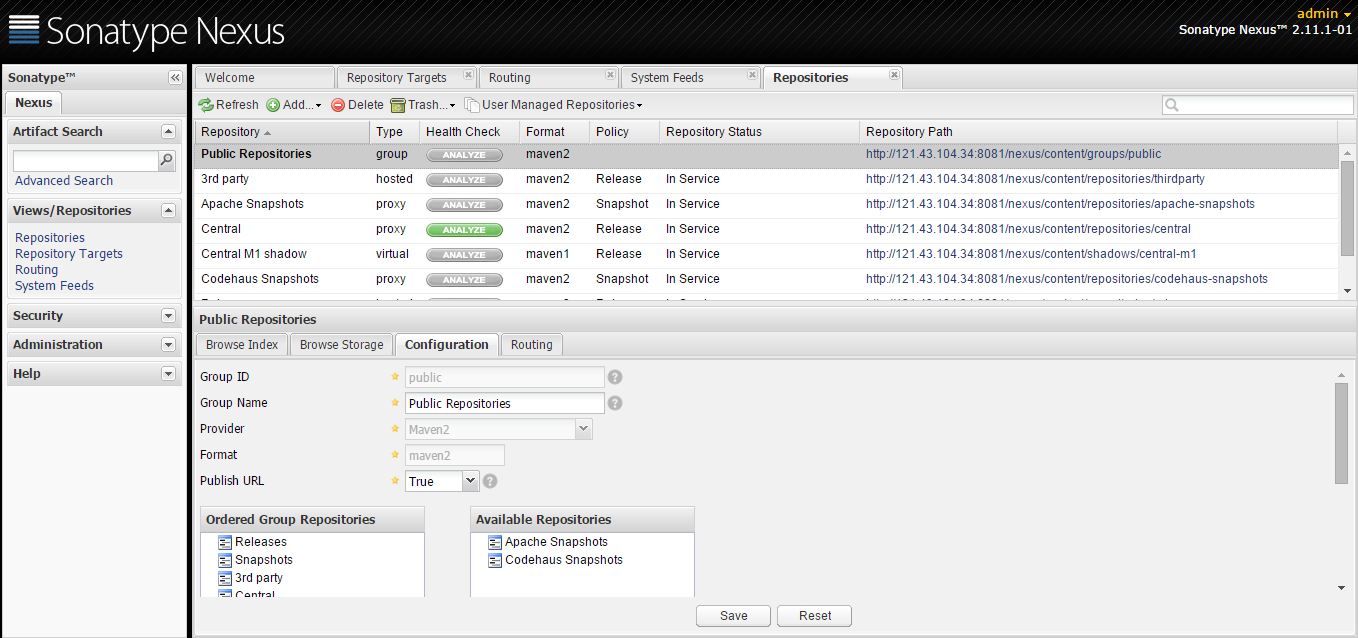1358x638 pixels.
Task: Open the apache-snapshots repository URL
Action: coord(1060,204)
